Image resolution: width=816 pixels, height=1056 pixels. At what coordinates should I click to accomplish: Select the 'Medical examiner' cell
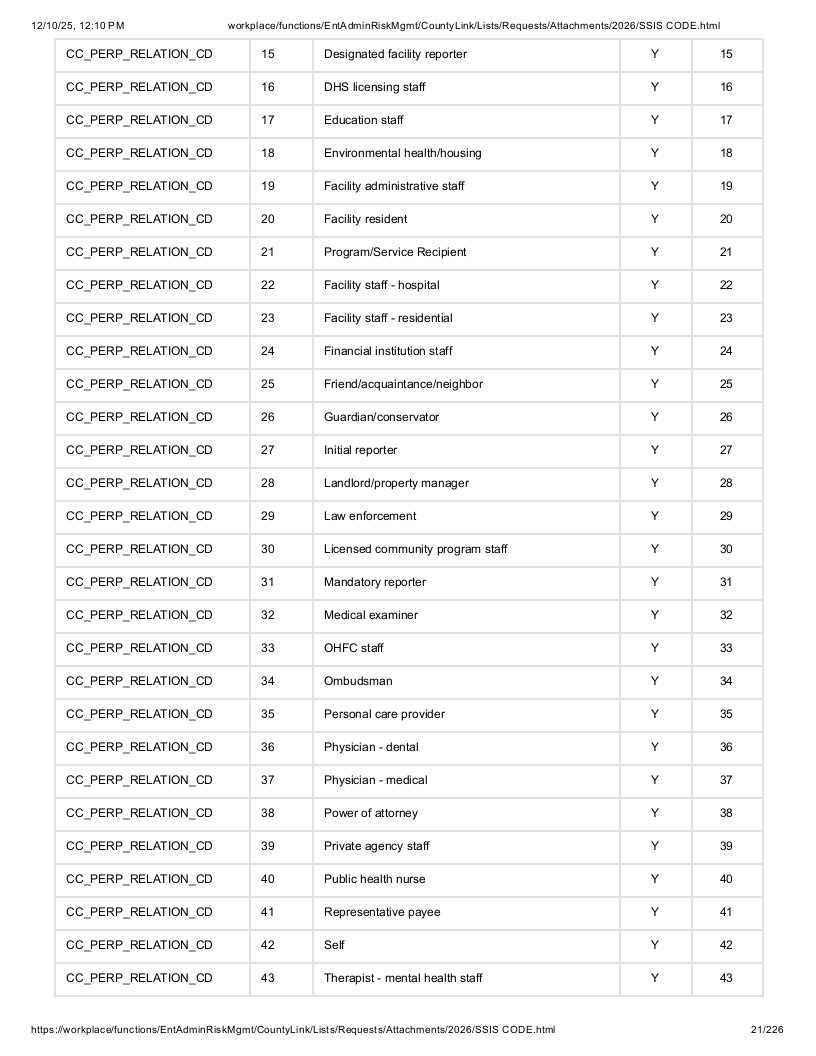(466, 615)
